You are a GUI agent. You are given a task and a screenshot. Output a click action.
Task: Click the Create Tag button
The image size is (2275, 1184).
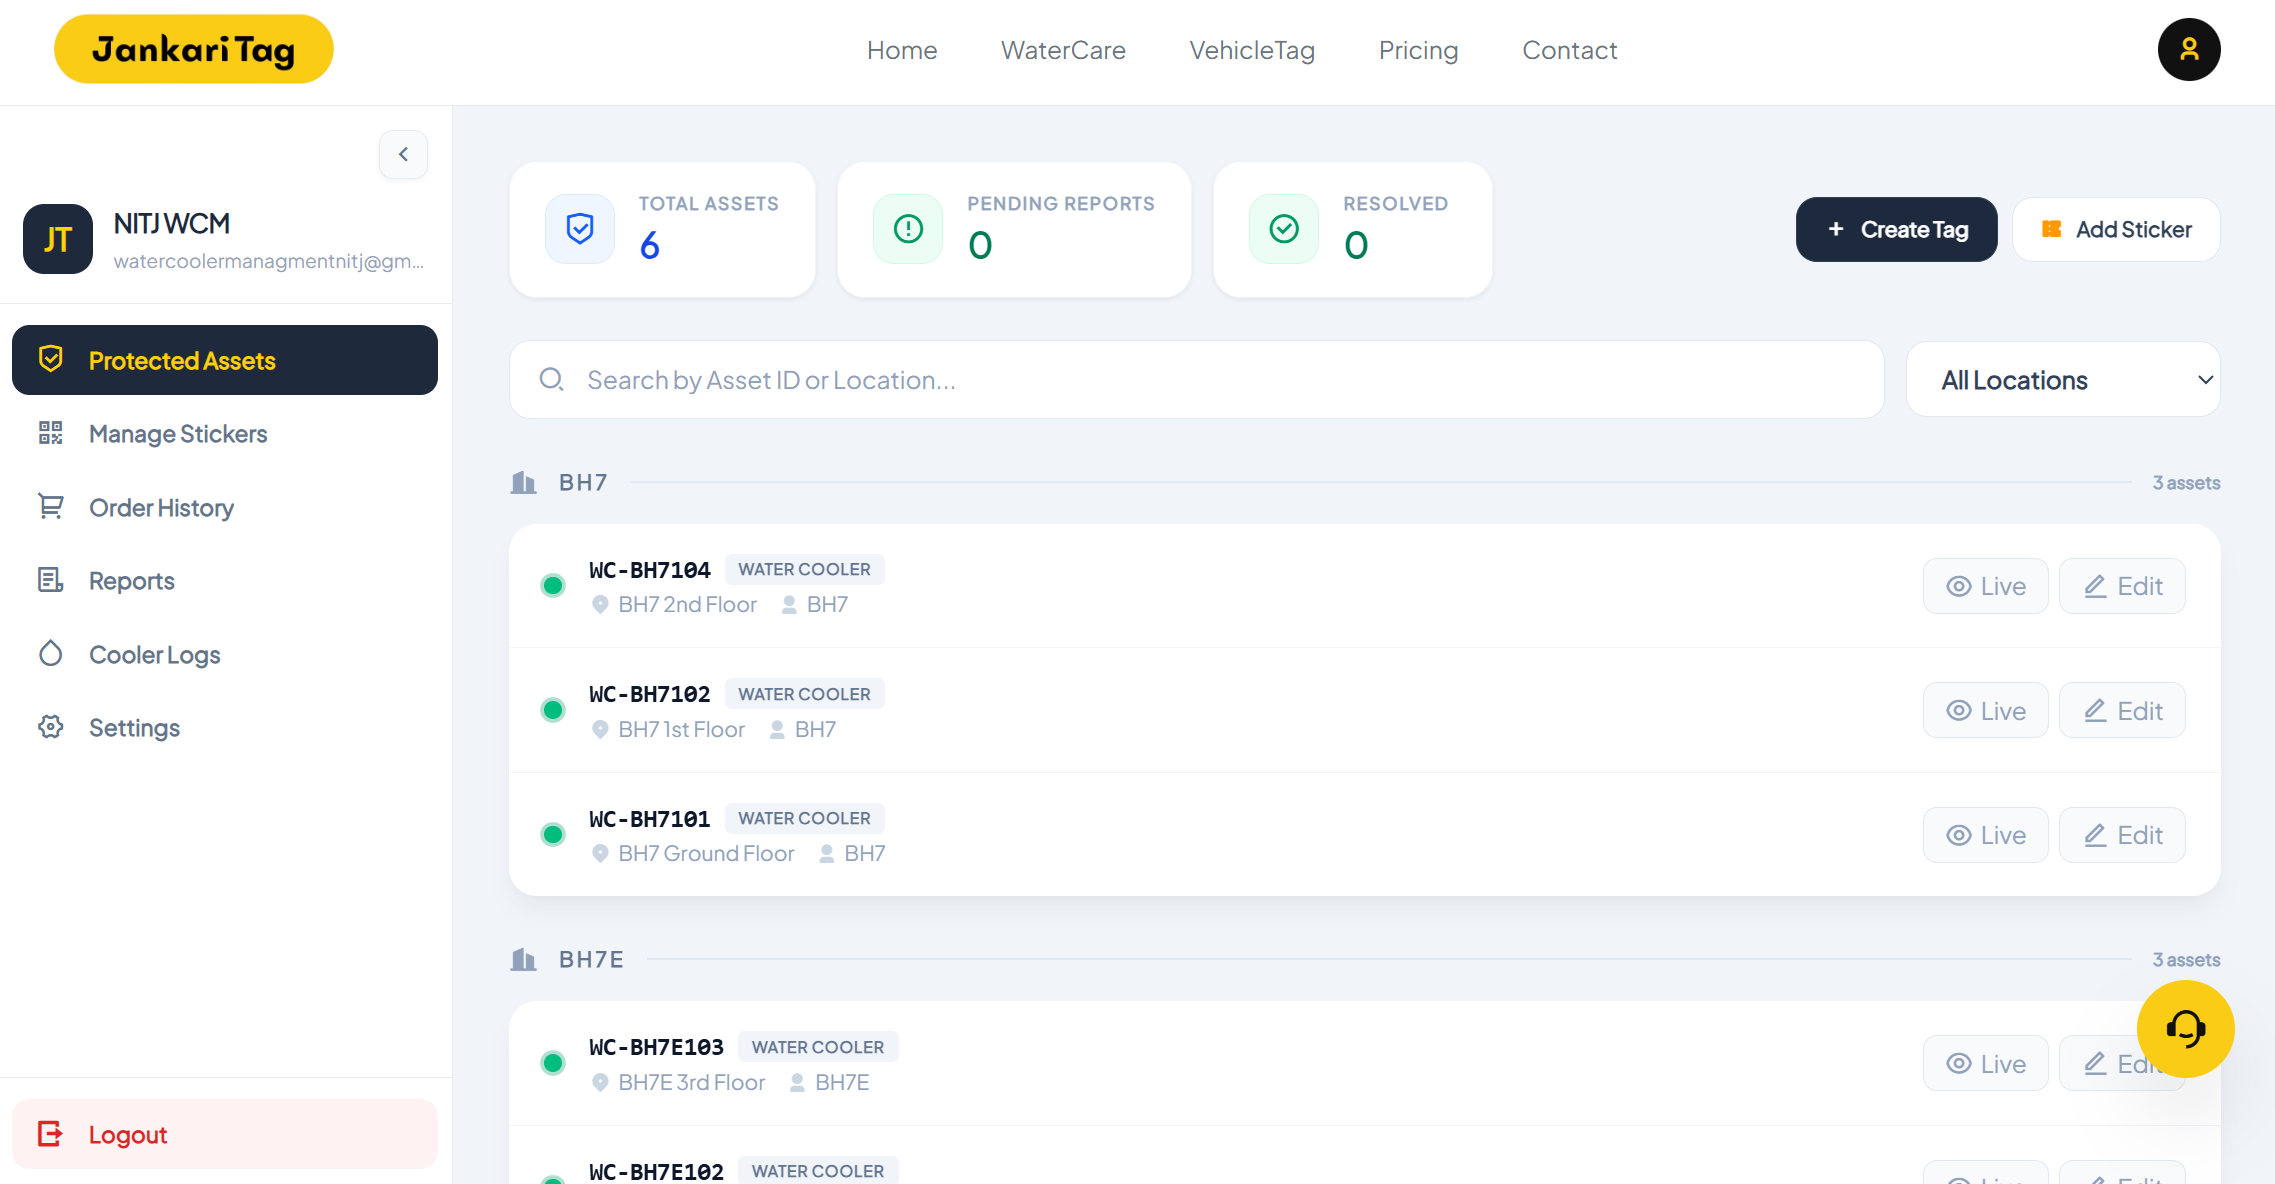click(x=1896, y=229)
